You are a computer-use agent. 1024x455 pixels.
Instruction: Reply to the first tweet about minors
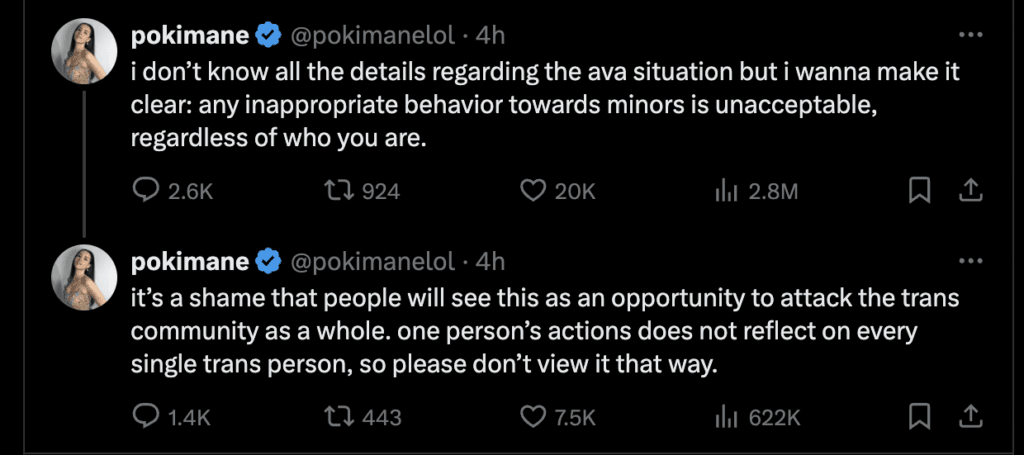coord(146,191)
